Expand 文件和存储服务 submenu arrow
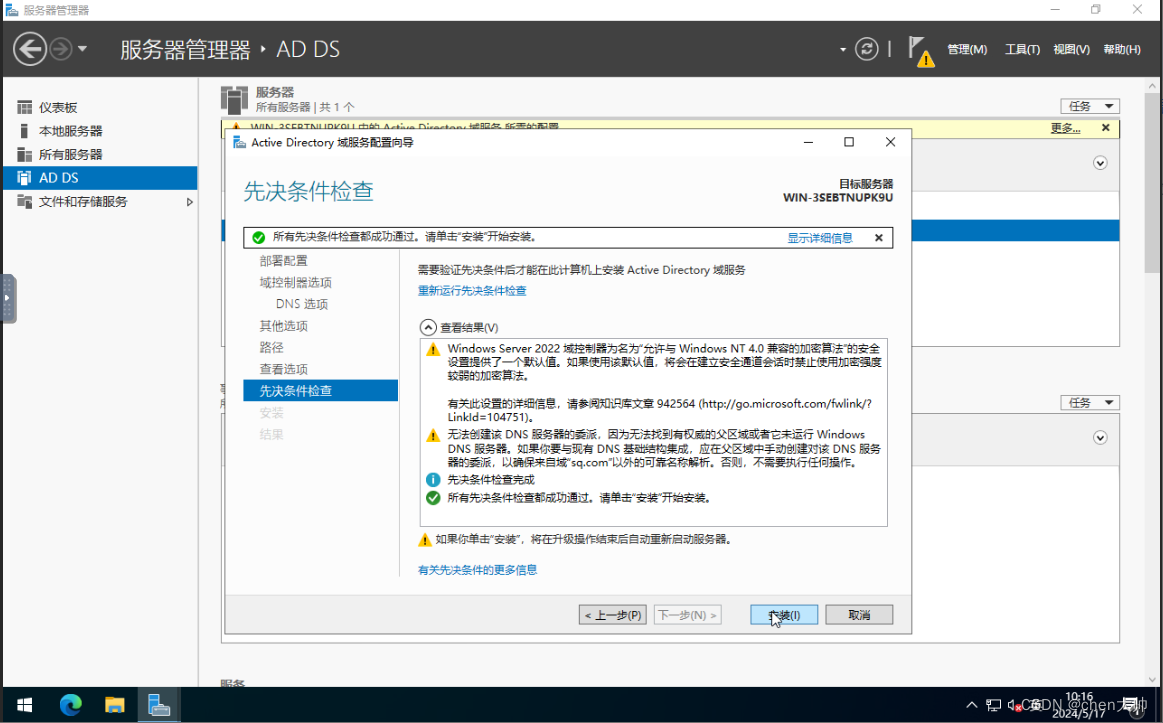Viewport: 1163px width, 723px height. pos(189,202)
